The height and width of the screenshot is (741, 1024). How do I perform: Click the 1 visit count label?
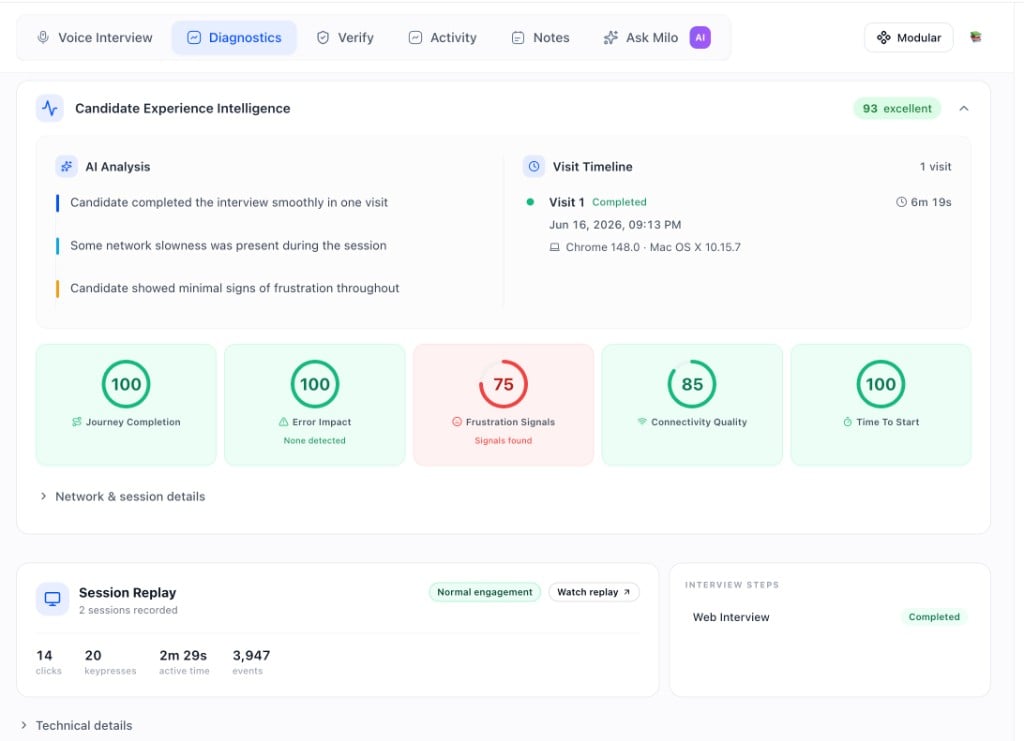tap(935, 167)
